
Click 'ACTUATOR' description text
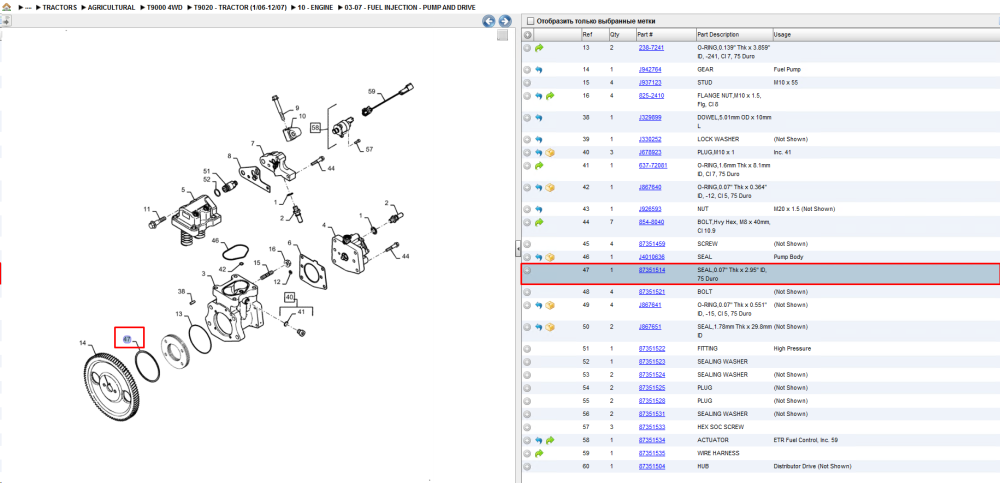pyautogui.click(x=712, y=440)
